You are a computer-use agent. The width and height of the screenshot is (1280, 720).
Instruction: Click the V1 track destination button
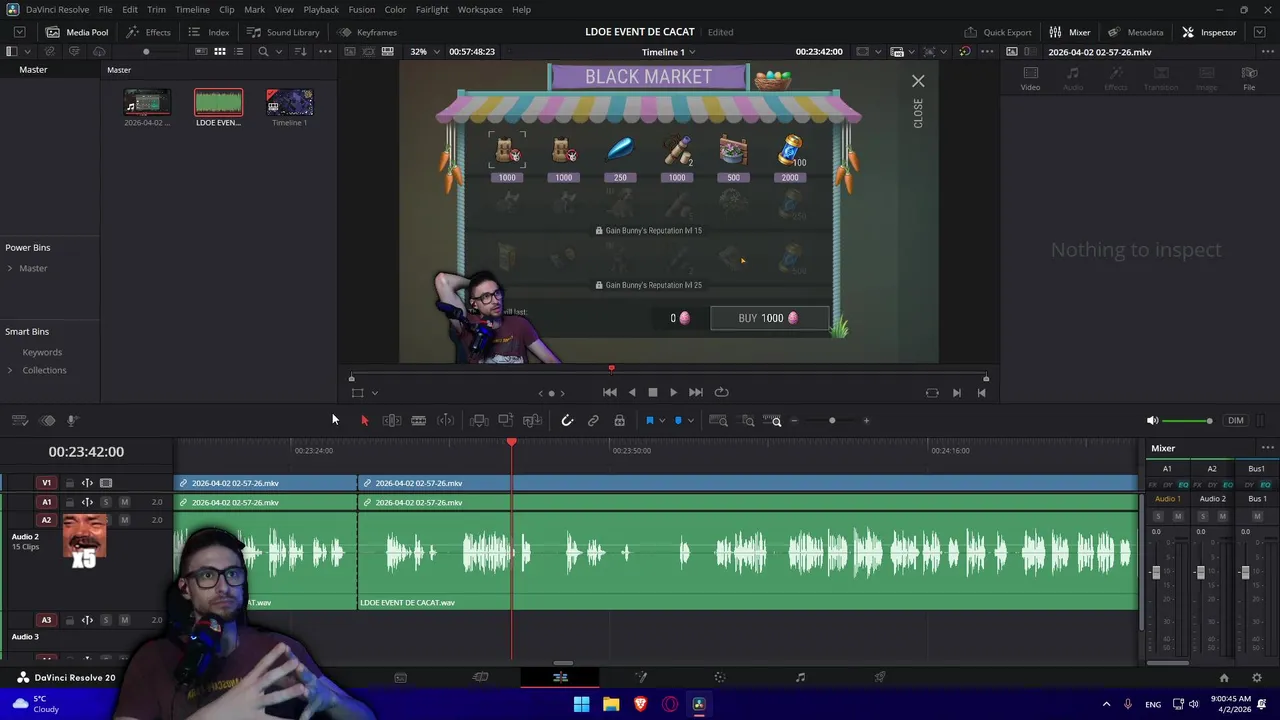(46, 483)
